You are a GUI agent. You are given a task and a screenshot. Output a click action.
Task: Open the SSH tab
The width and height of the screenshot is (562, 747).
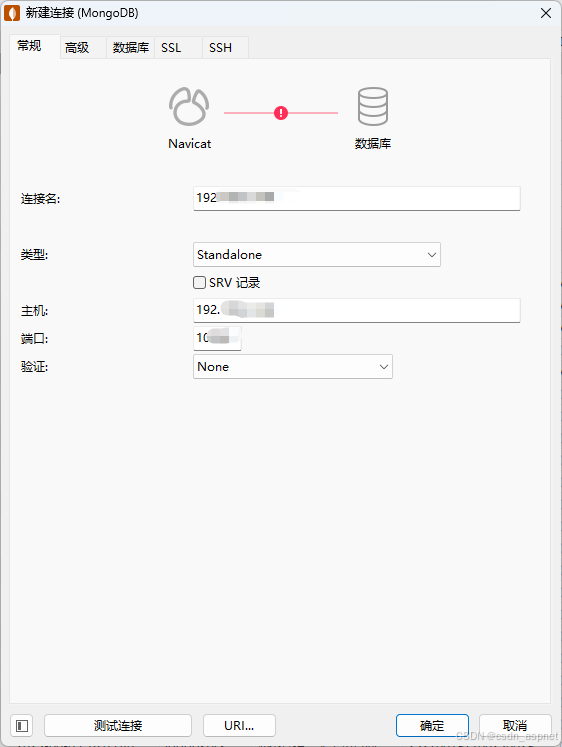click(x=225, y=48)
